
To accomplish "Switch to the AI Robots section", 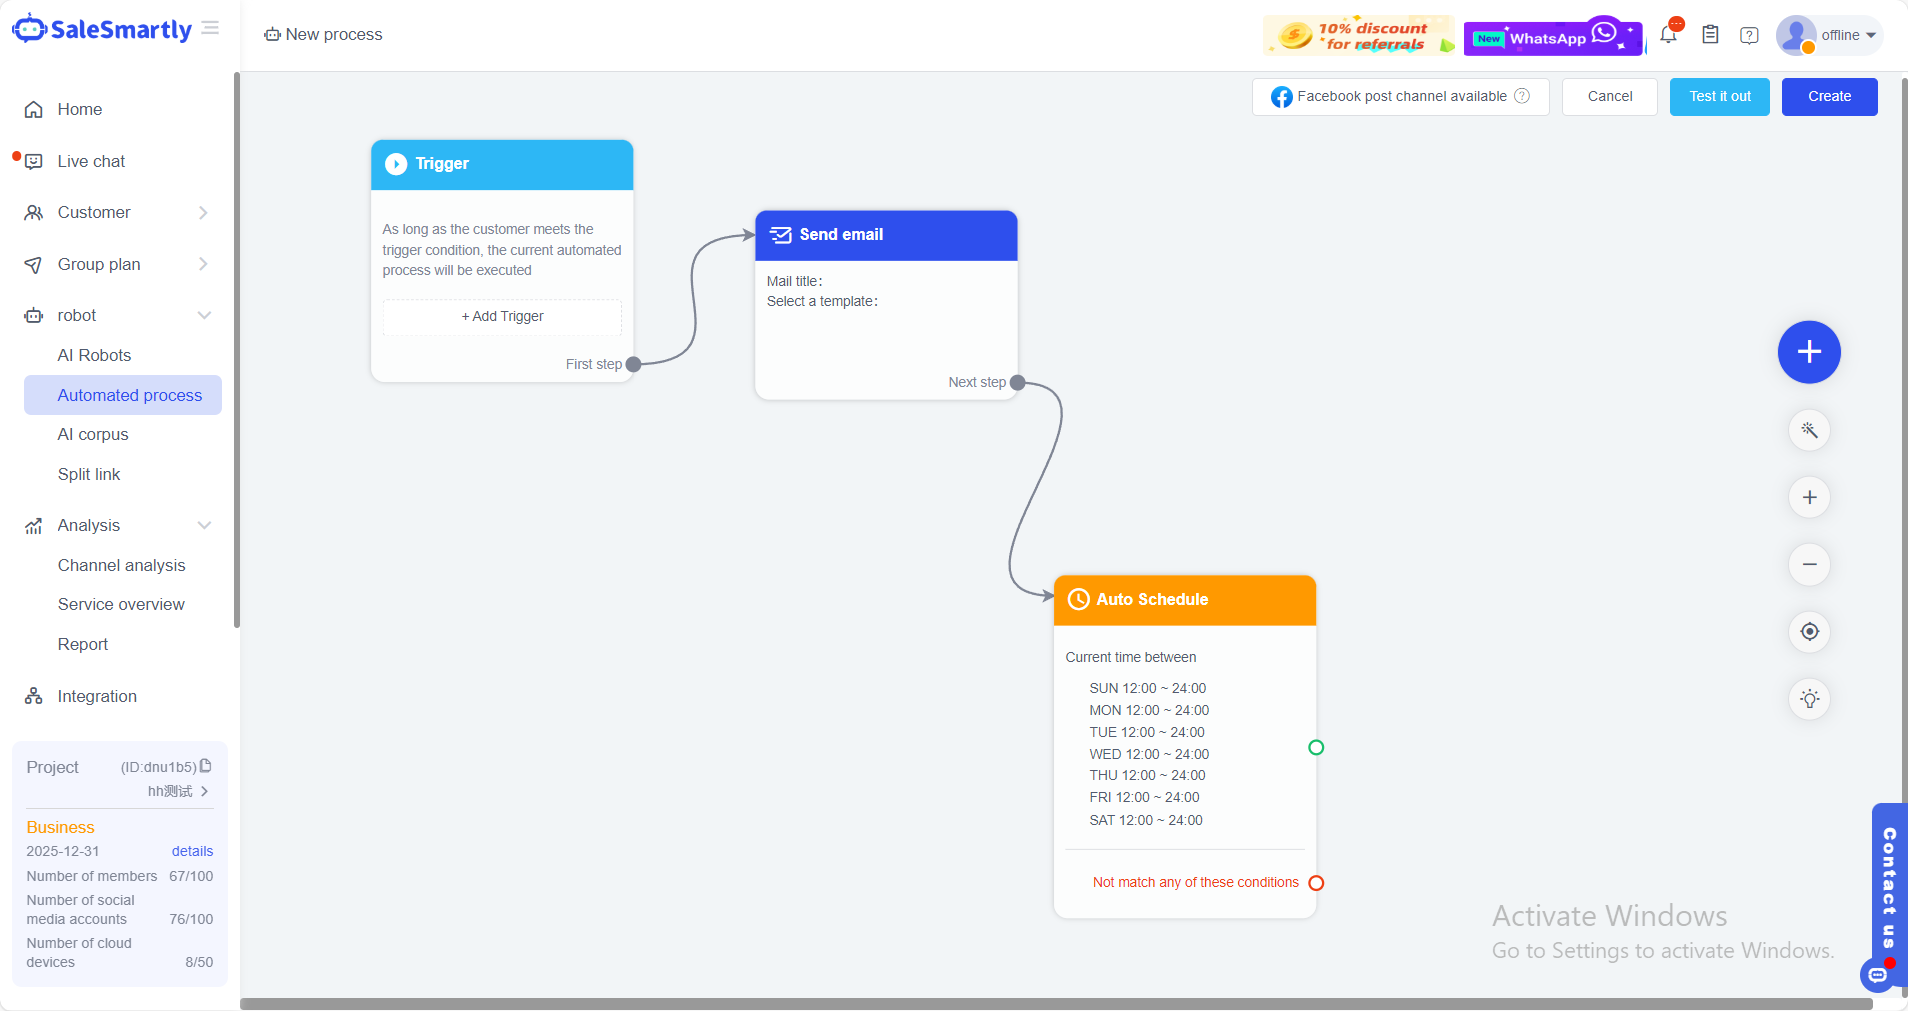I will click(94, 355).
